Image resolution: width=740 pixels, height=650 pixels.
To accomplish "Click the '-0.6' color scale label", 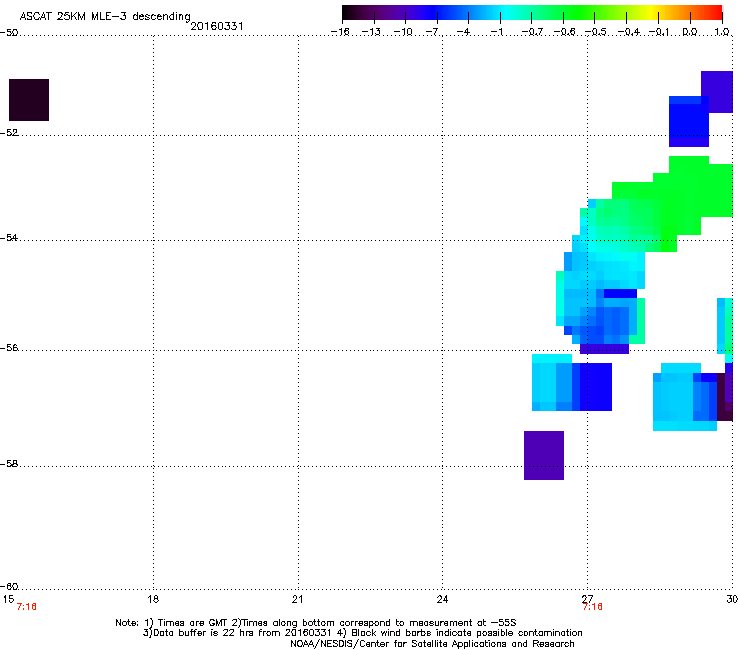I will pos(564,32).
